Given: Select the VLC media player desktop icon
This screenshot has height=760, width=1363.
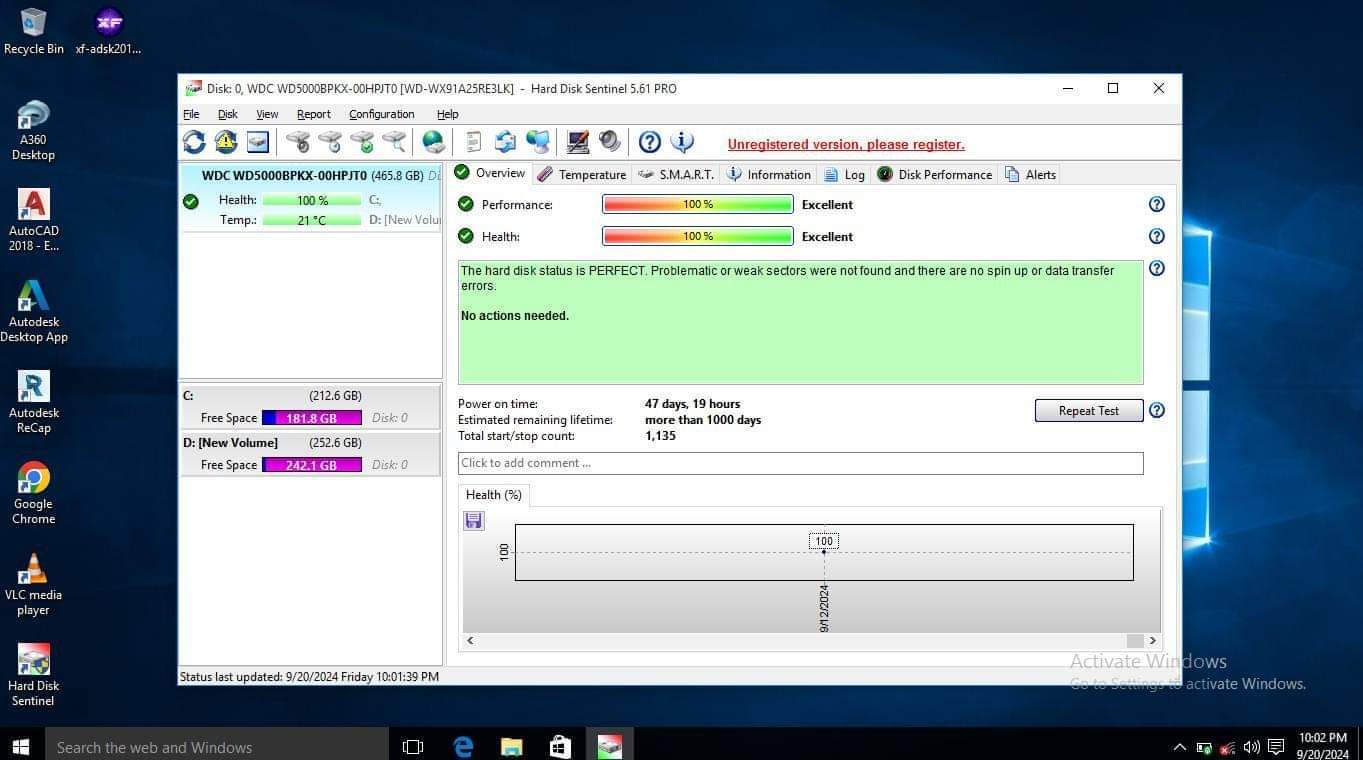Looking at the screenshot, I should coord(33,584).
